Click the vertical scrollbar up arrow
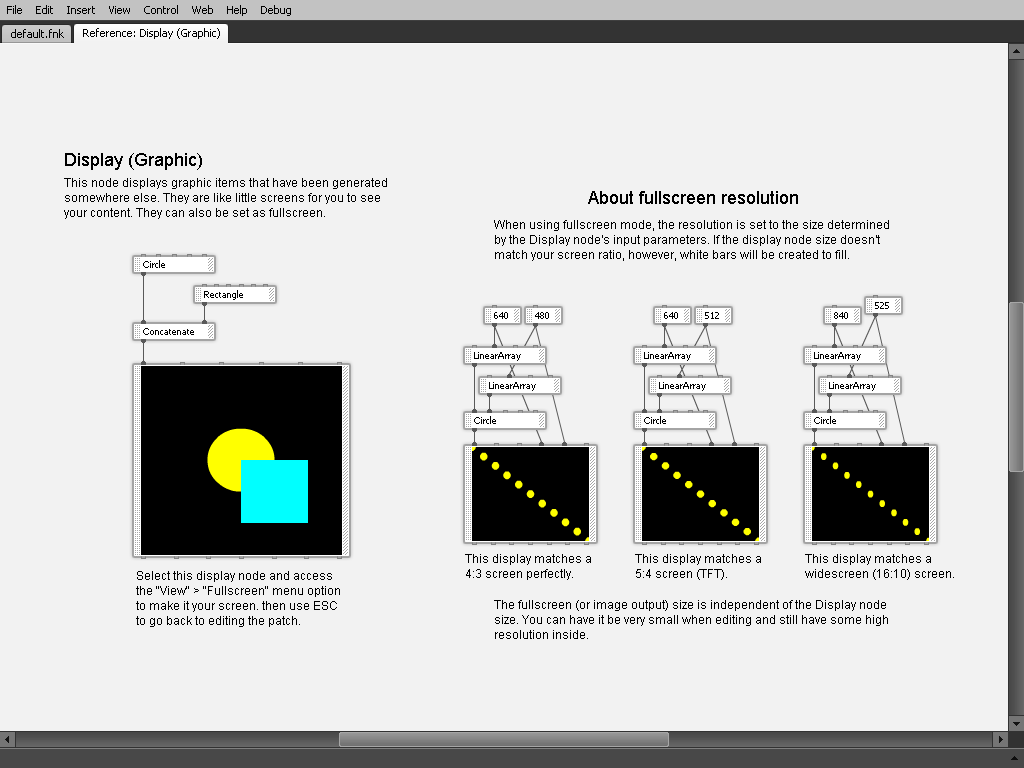 point(1016,51)
